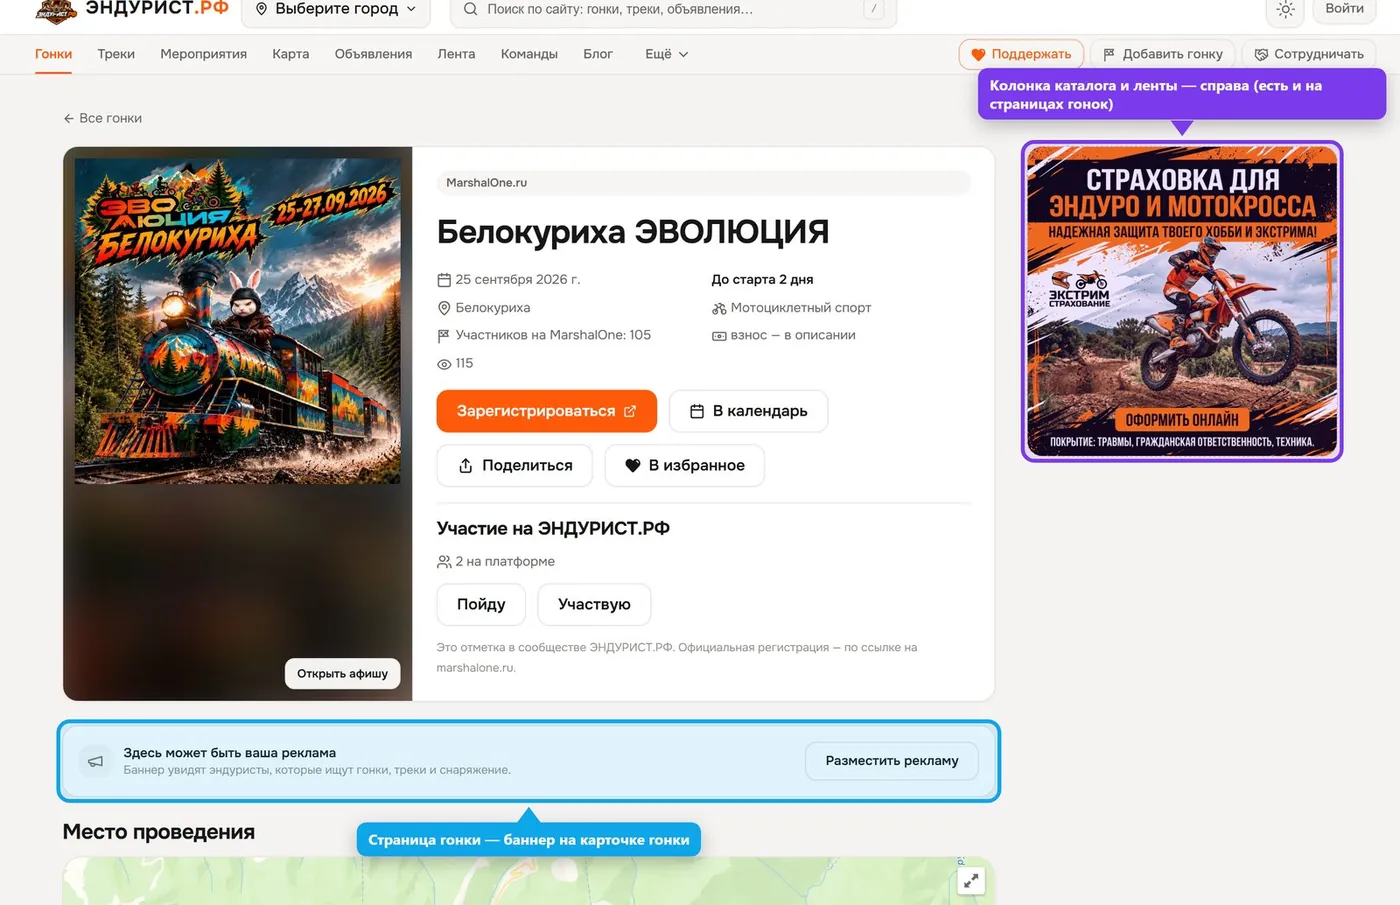Image resolution: width=1400 pixels, height=905 pixels.
Task: Click the people icon beside 2 на платформе
Action: click(444, 562)
